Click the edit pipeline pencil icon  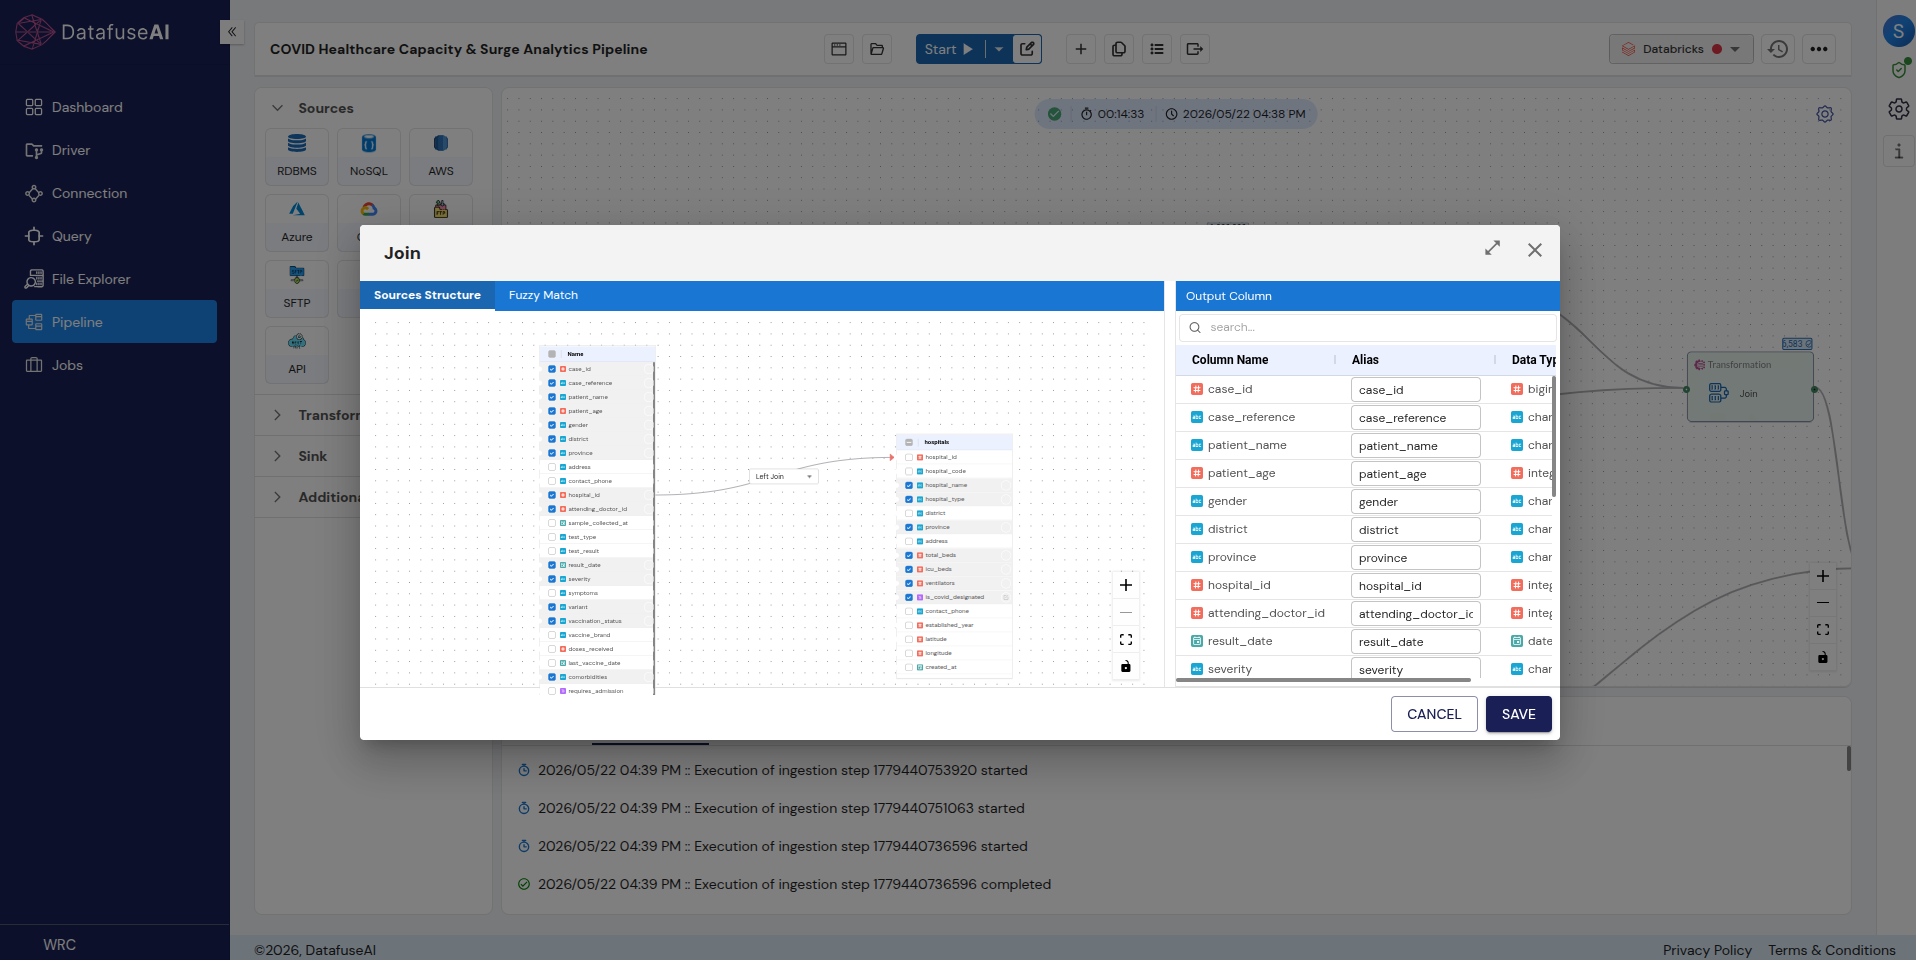[x=1027, y=49]
